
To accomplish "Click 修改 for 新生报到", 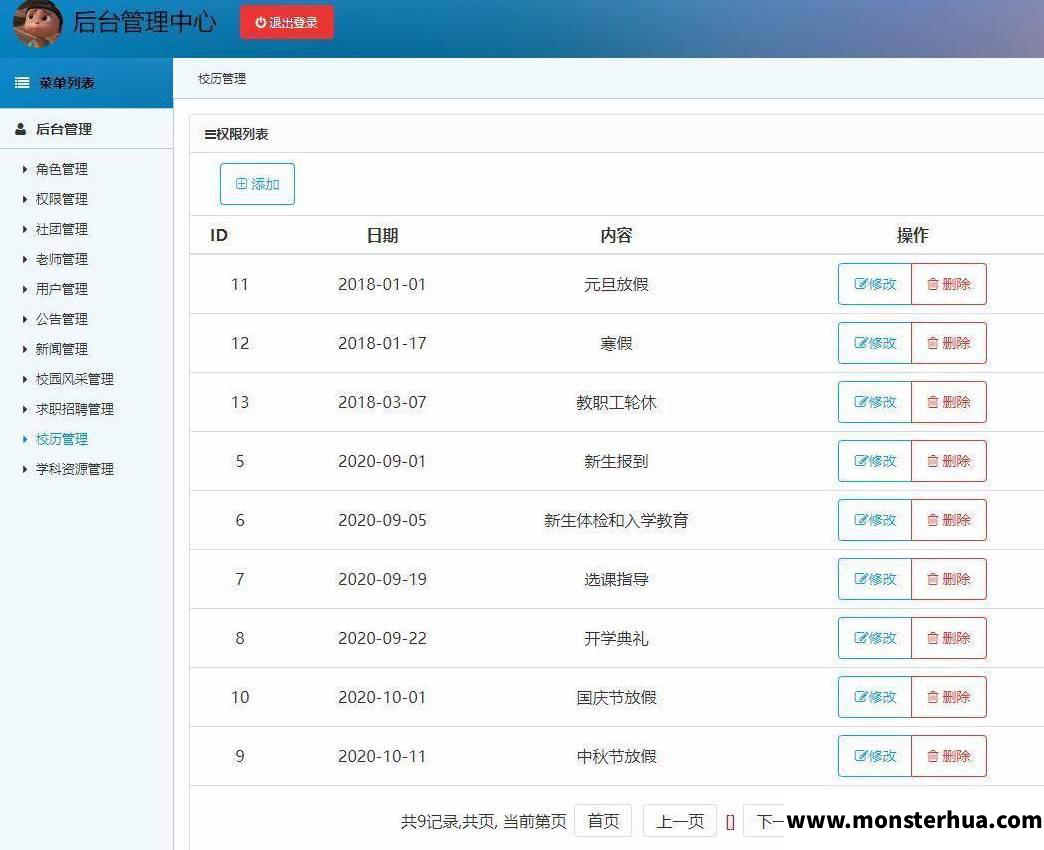I will pyautogui.click(x=875, y=461).
